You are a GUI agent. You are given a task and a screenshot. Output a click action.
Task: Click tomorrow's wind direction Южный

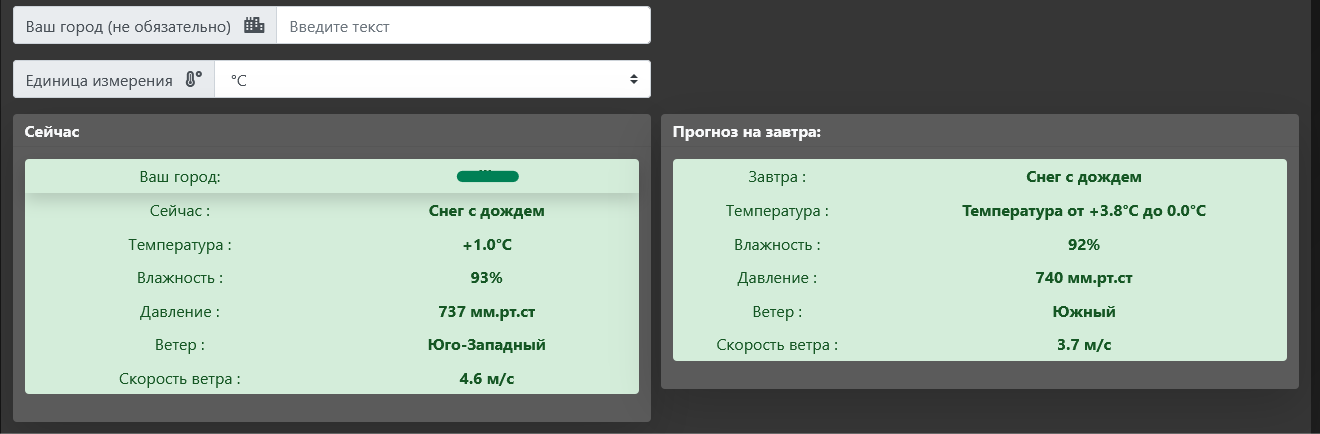1084,311
